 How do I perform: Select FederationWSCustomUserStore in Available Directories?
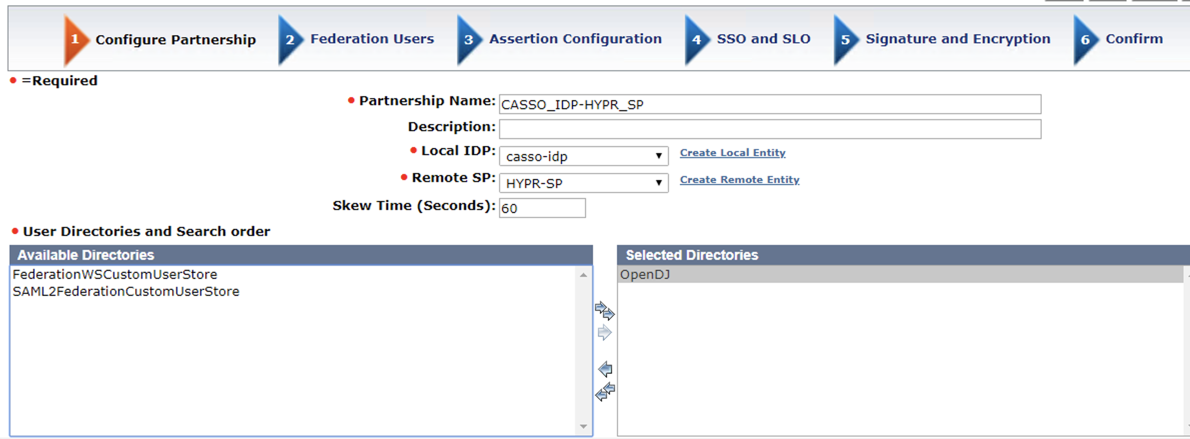coord(293,274)
